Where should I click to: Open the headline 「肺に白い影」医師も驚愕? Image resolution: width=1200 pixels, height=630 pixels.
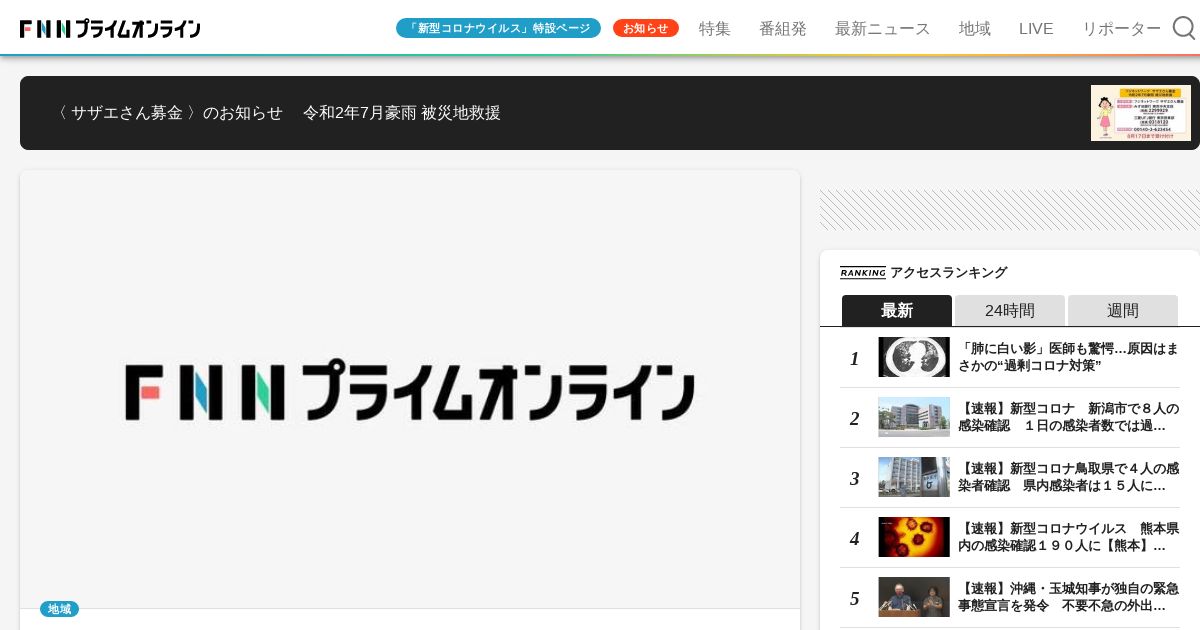1068,357
